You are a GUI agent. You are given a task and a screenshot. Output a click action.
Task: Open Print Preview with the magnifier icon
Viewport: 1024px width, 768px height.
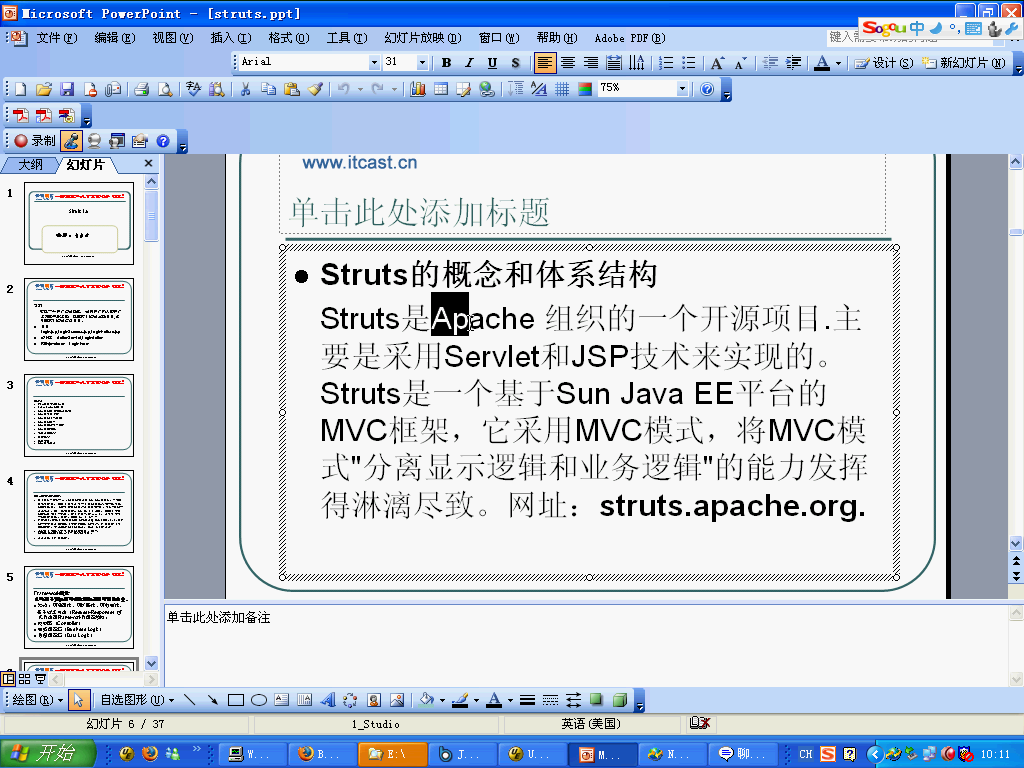point(165,89)
